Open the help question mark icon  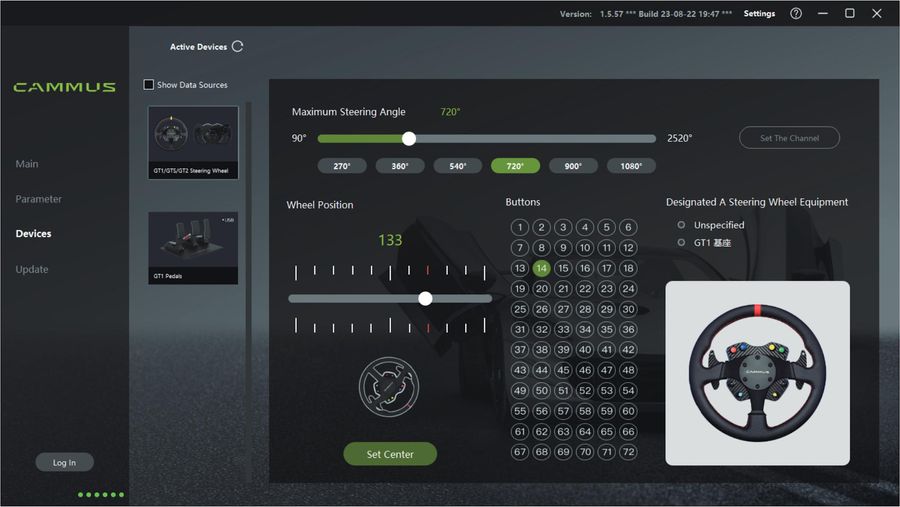796,14
